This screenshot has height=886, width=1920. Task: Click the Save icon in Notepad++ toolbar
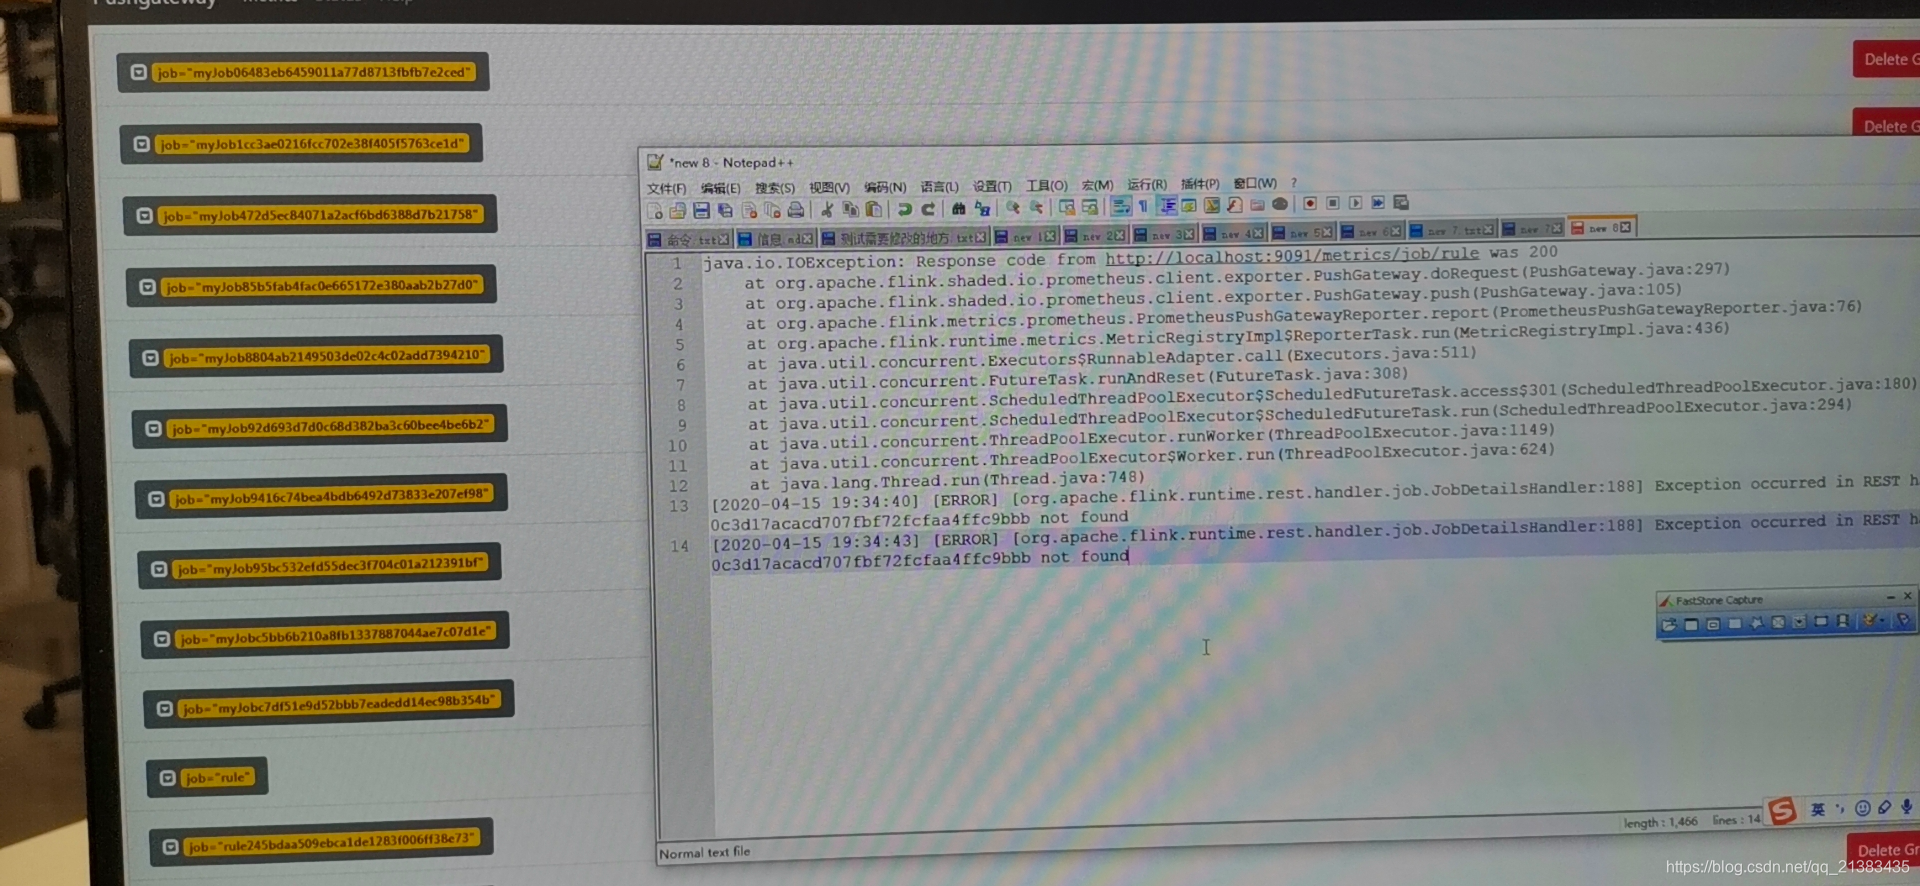click(701, 211)
